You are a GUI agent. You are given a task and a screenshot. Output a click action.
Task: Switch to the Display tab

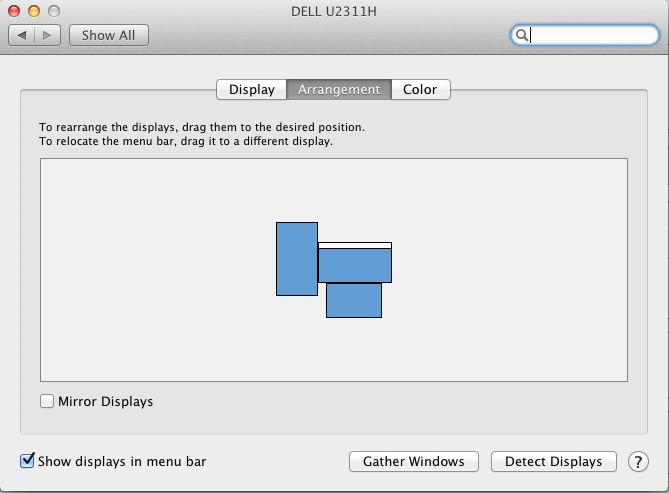252,89
